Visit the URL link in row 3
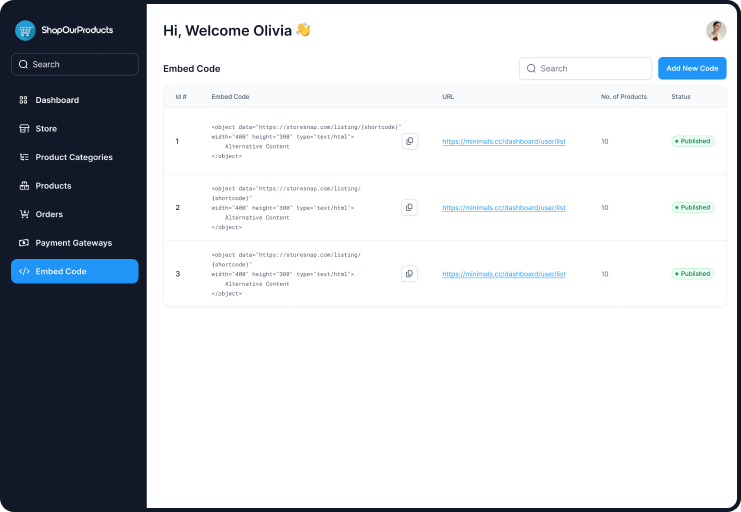Screen dimensions: 741x512 (x=504, y=274)
